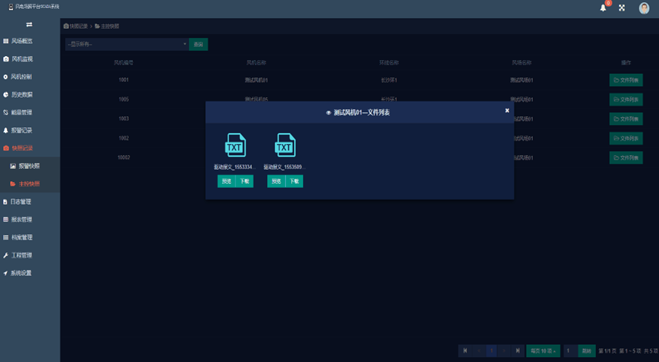659x362 pixels.
Task: Go to the last page via pagination
Action: point(518,351)
